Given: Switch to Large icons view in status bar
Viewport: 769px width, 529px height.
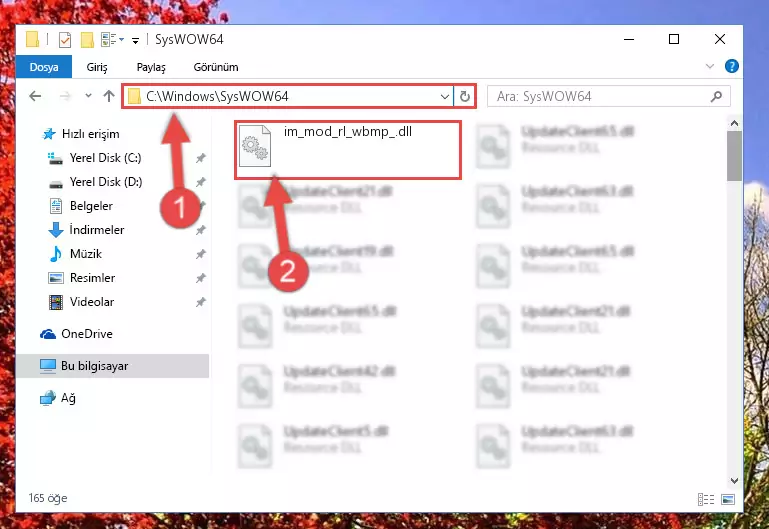Looking at the screenshot, I should 728,499.
